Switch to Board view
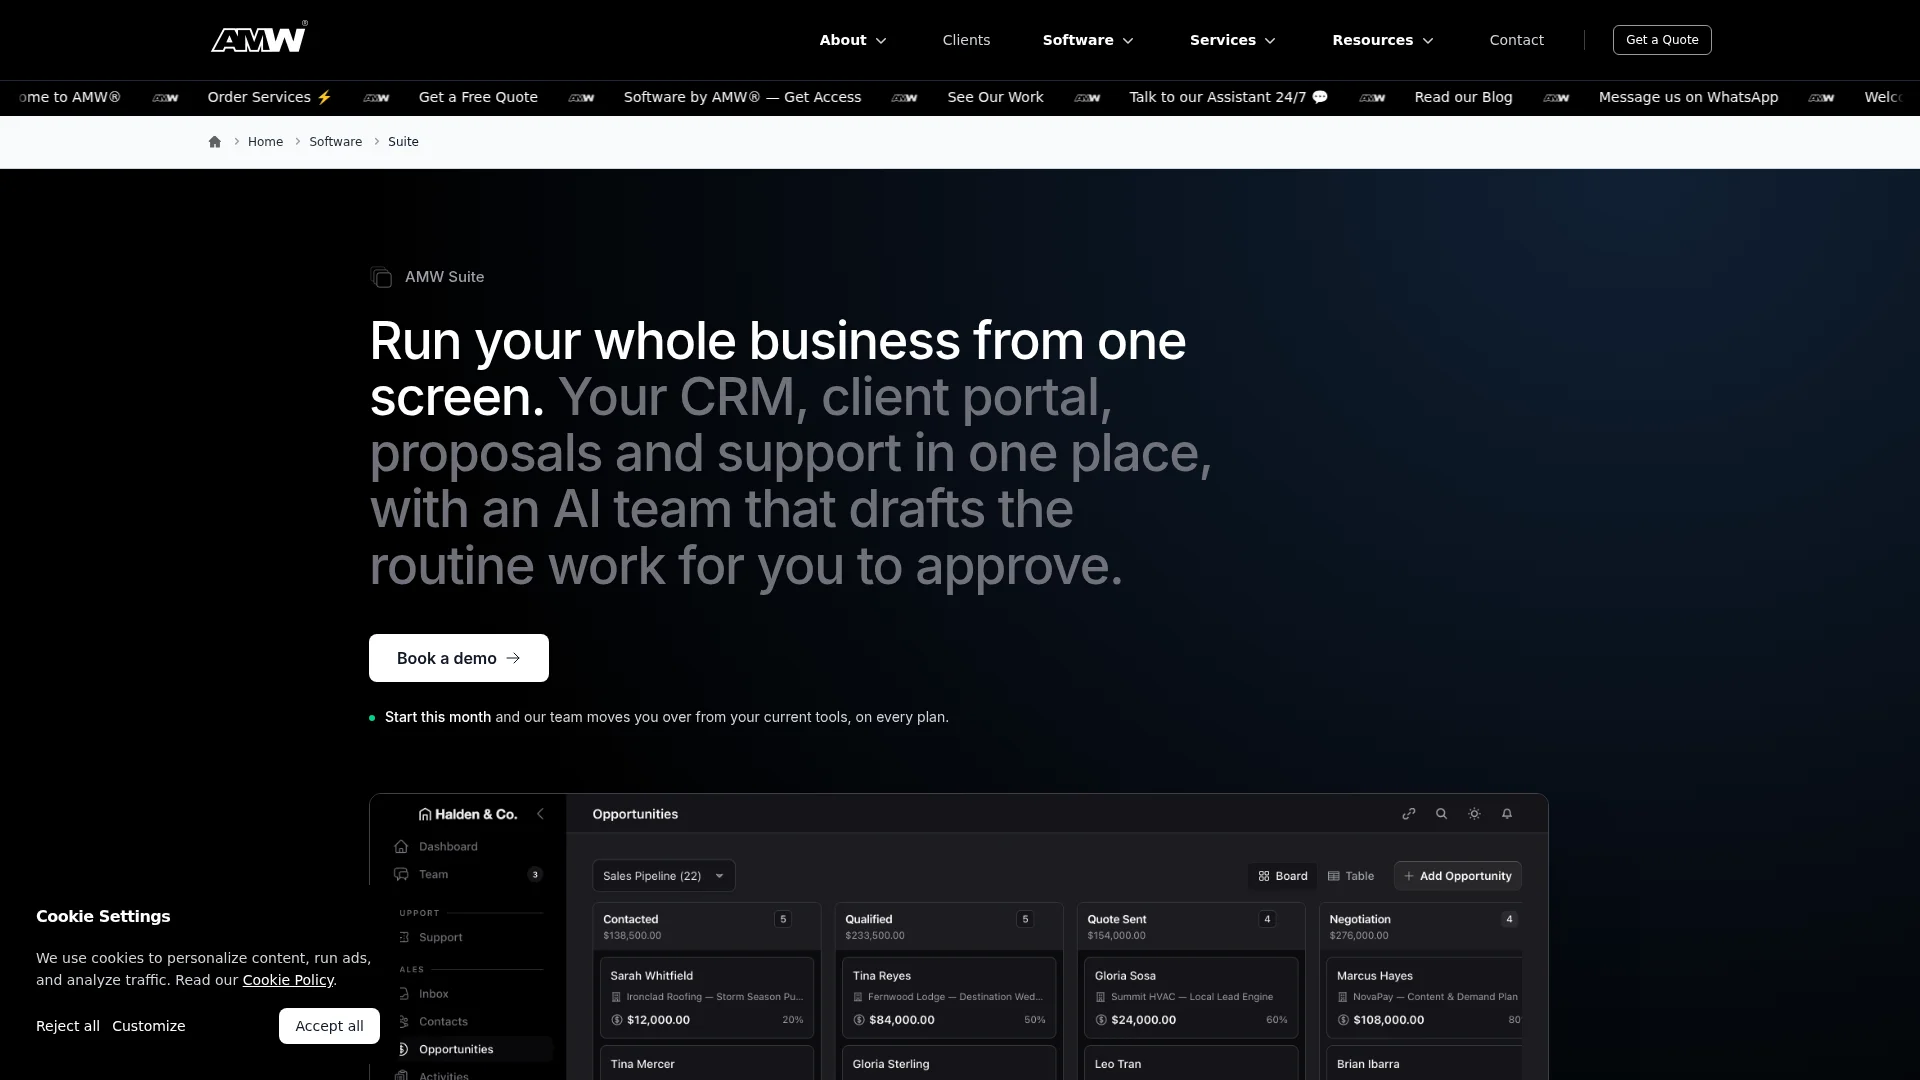 tap(1283, 876)
